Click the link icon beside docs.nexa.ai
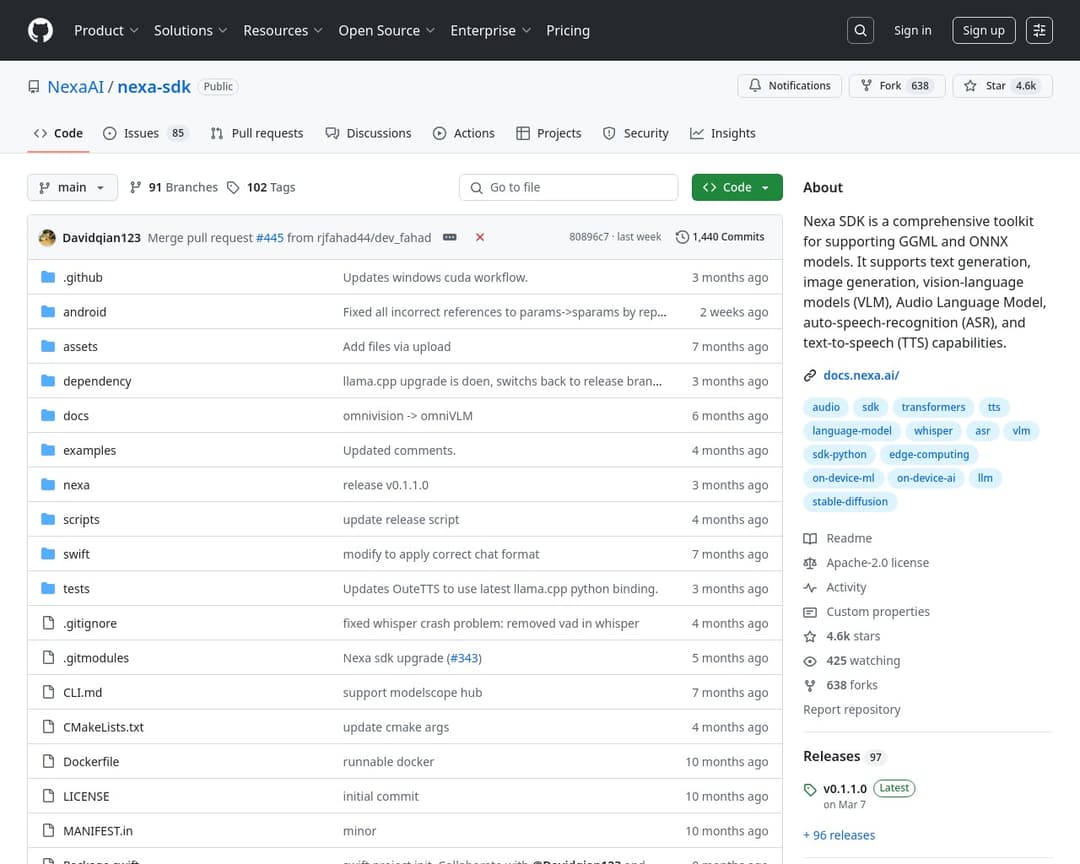This screenshot has width=1080, height=864. [x=810, y=376]
